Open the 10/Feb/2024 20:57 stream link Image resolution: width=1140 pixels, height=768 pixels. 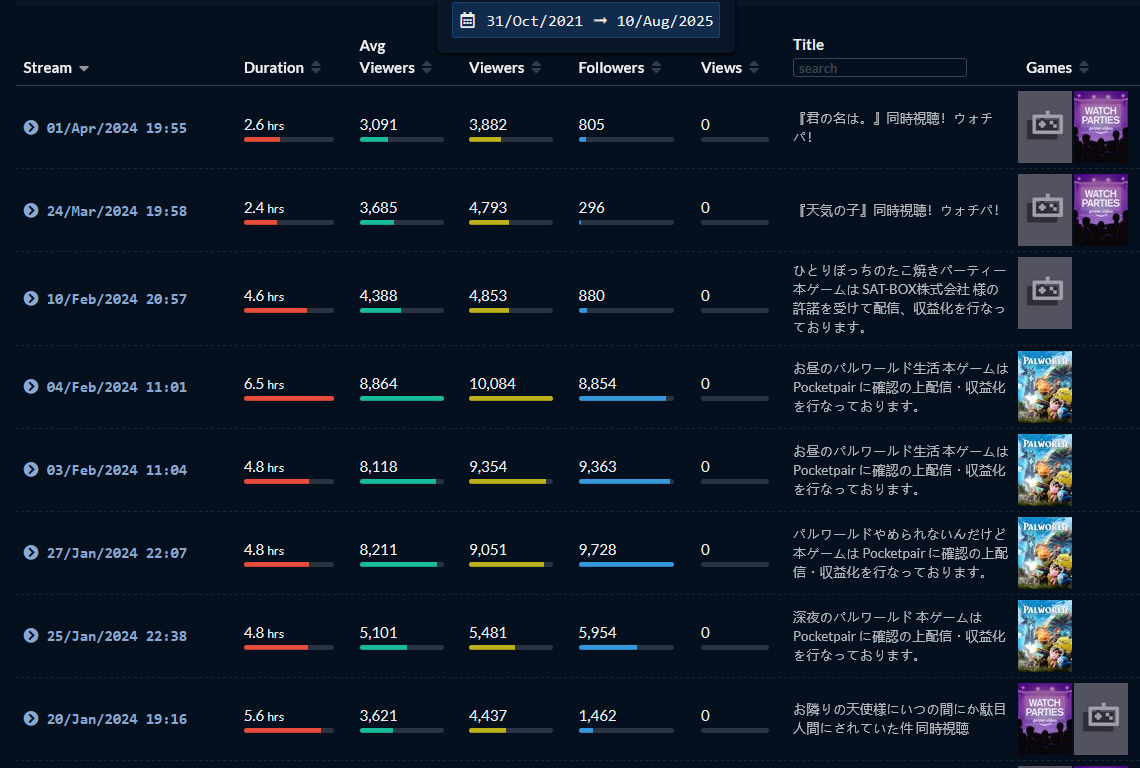116,299
